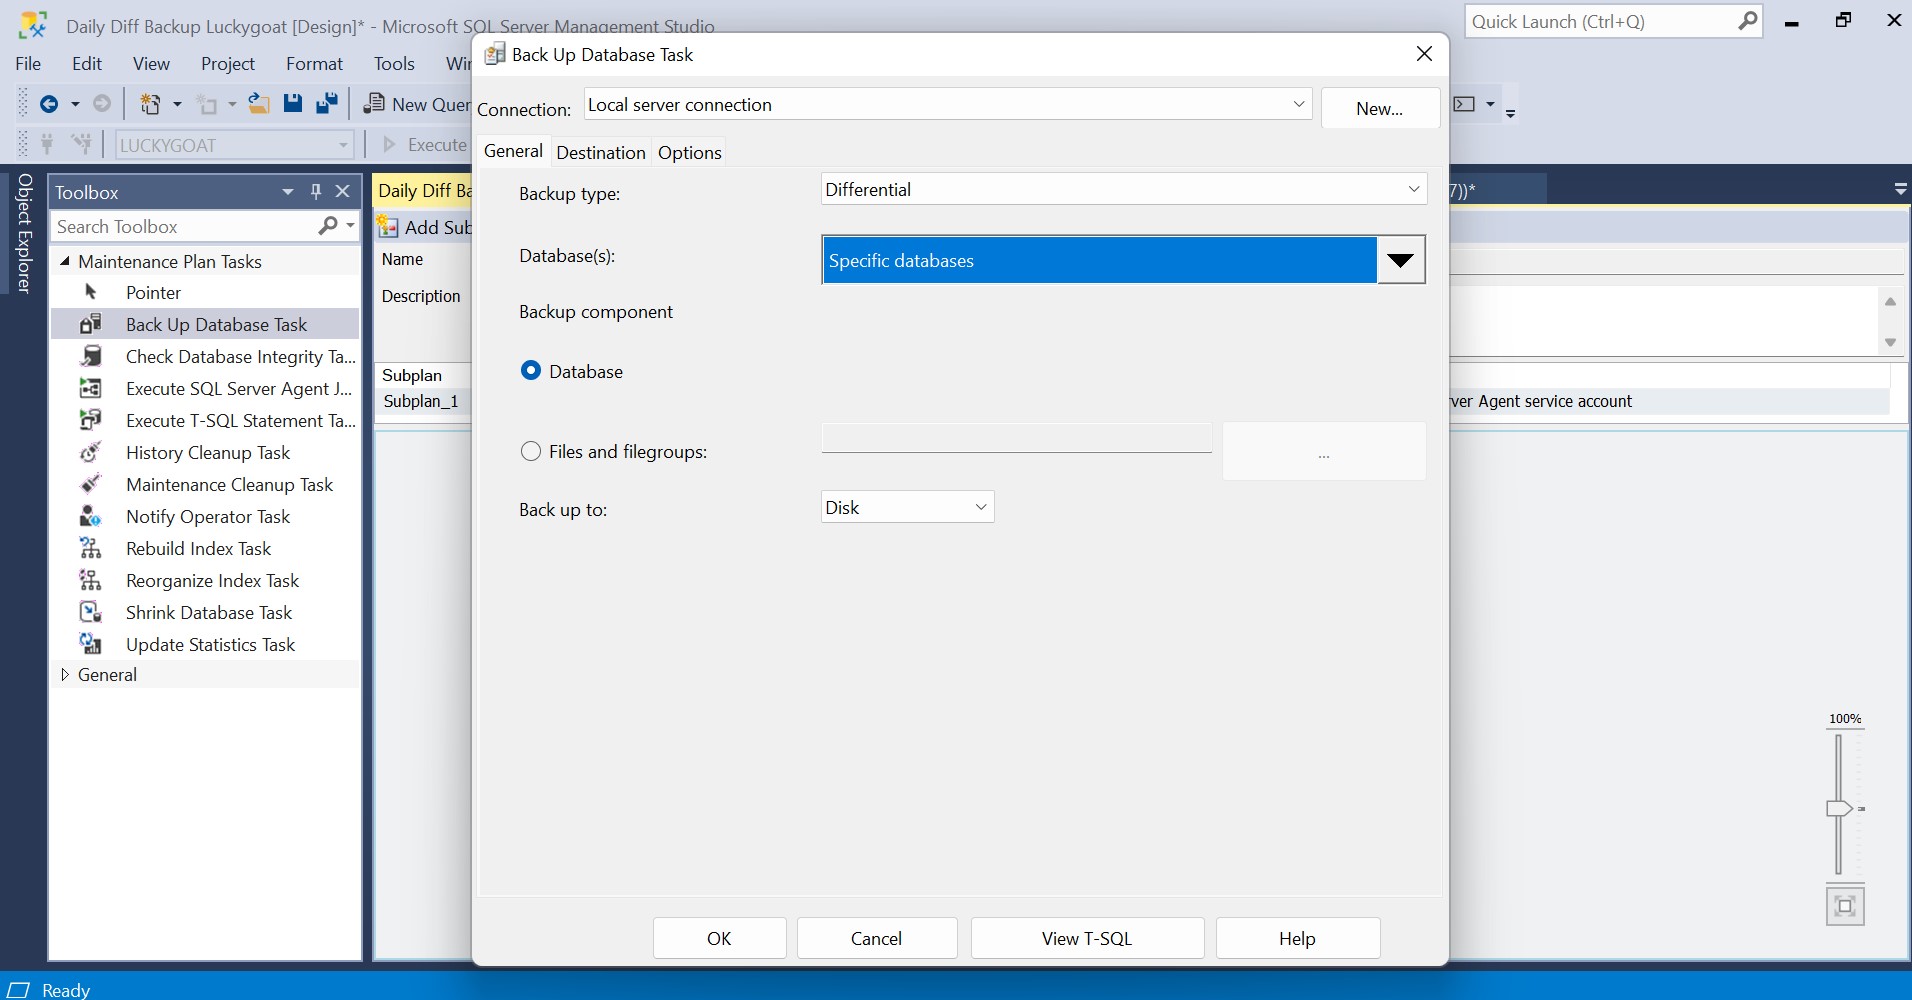Open the Specific databases dropdown arrow
1912x1000 pixels.
[x=1400, y=261]
